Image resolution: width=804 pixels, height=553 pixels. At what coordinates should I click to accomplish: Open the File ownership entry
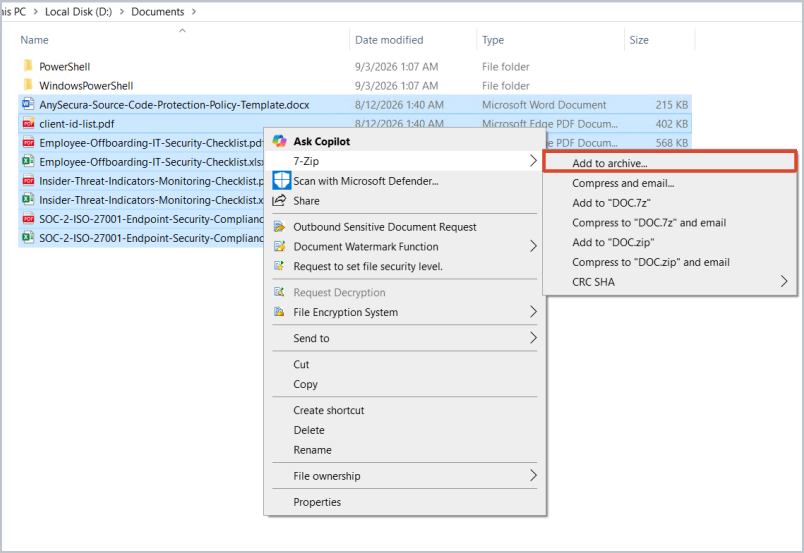click(405, 476)
